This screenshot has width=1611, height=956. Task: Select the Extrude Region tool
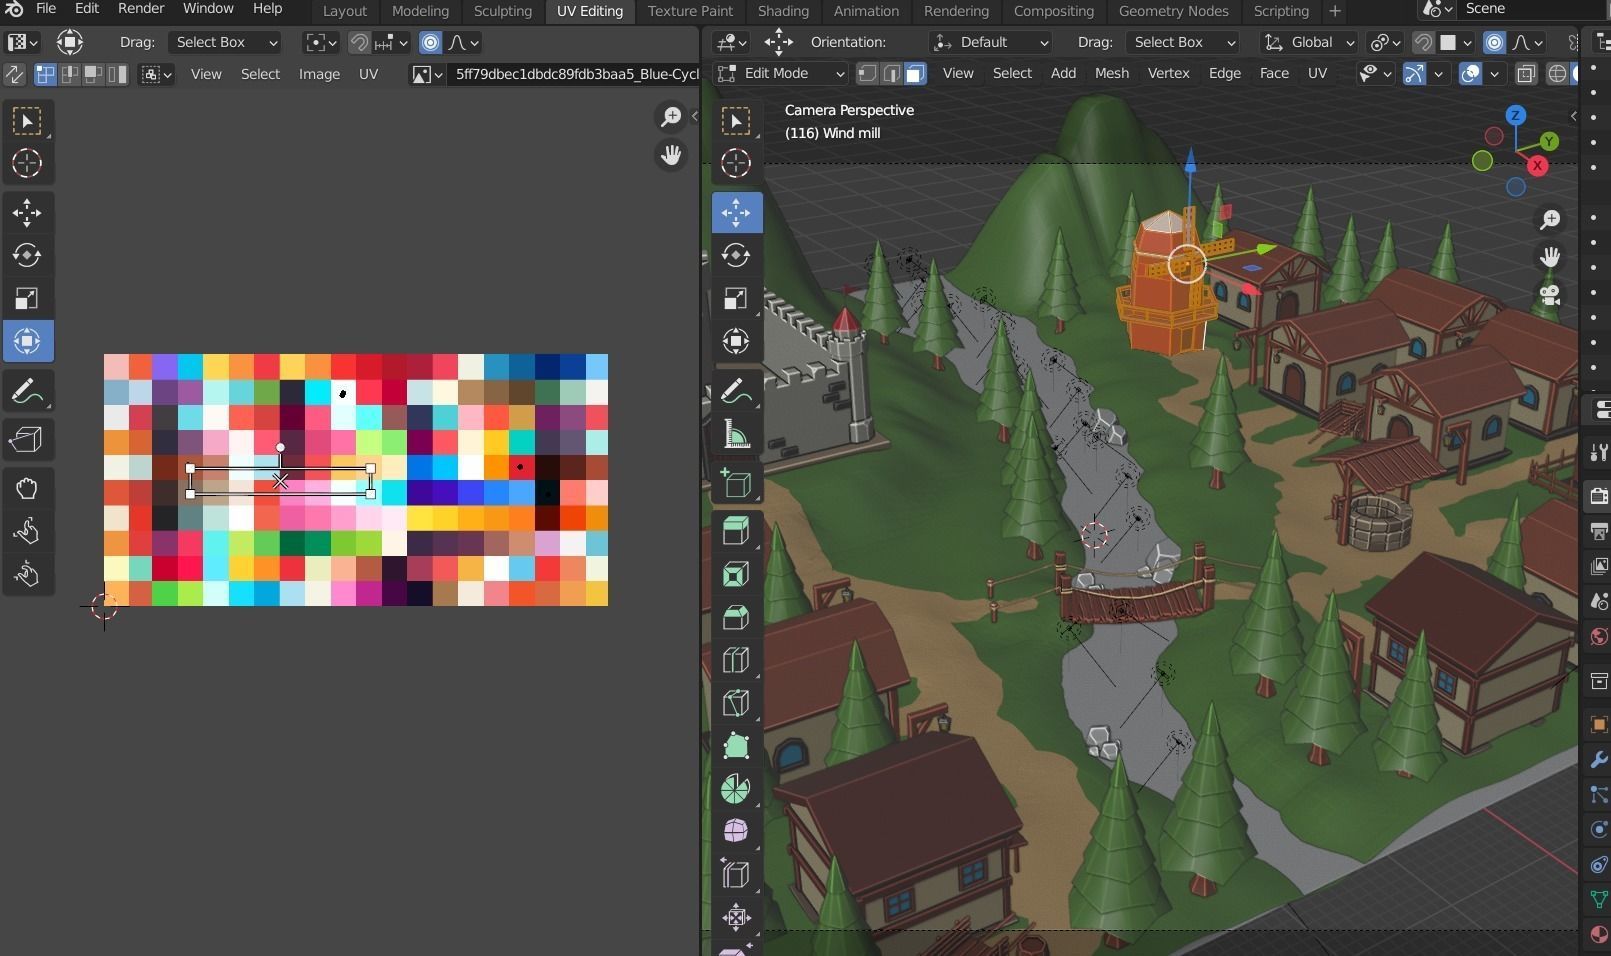[736, 531]
